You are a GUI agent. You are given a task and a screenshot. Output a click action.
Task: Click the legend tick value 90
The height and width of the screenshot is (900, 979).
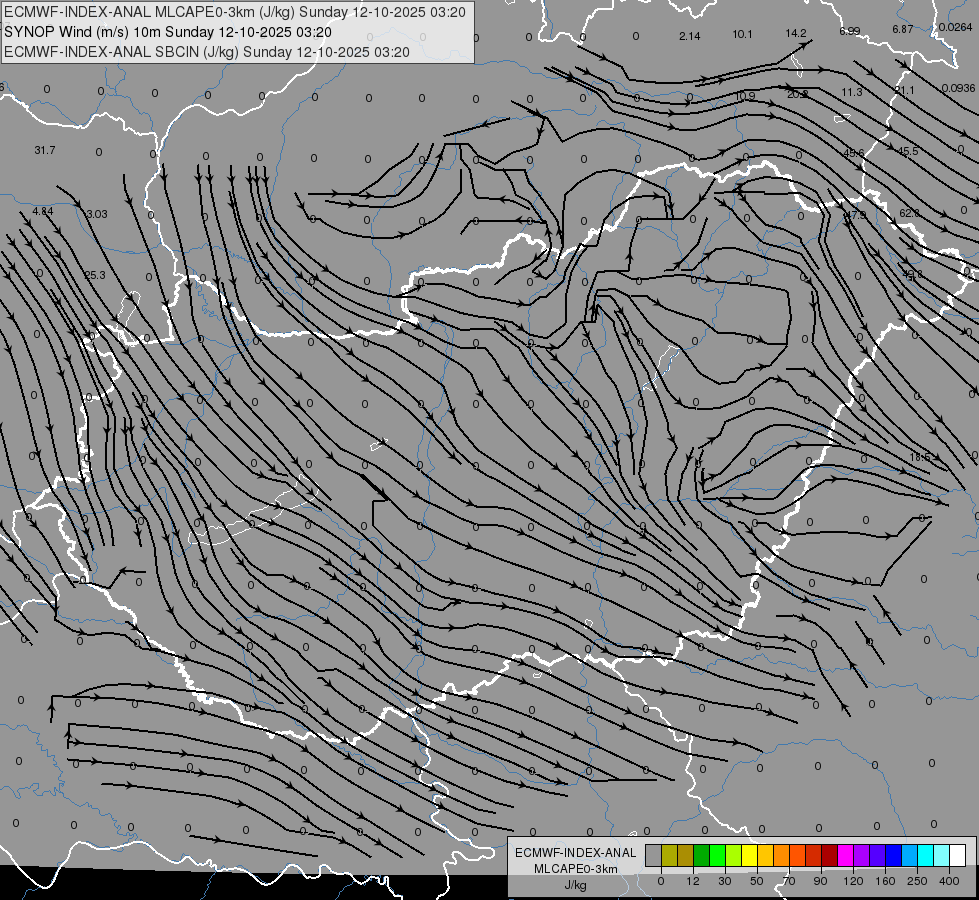coord(820,881)
